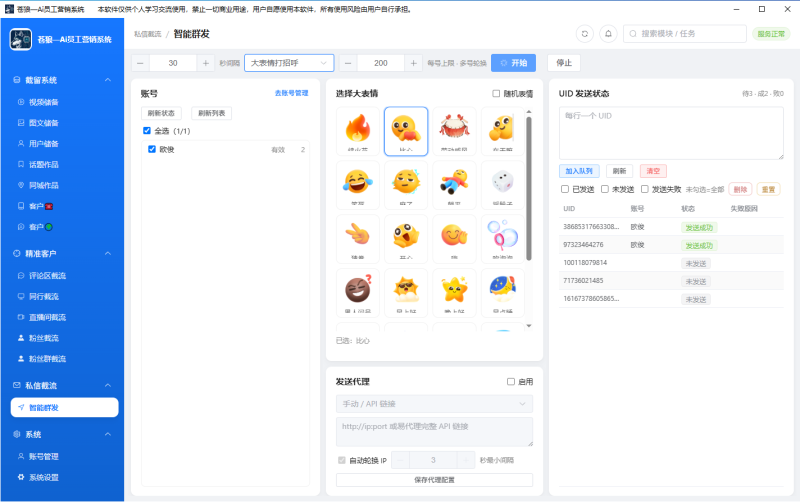Go to 粉丝群截流 menu item
800x502 pixels.
click(47, 359)
